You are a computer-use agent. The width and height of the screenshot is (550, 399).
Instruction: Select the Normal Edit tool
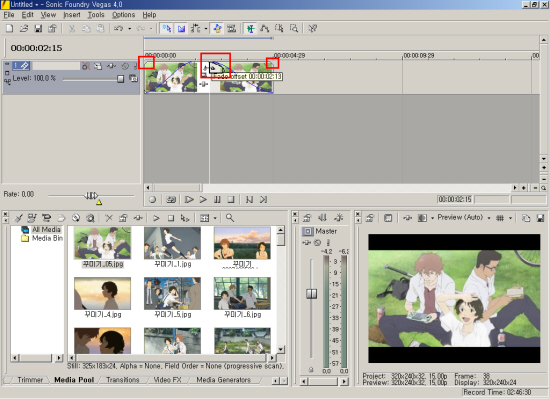250,28
